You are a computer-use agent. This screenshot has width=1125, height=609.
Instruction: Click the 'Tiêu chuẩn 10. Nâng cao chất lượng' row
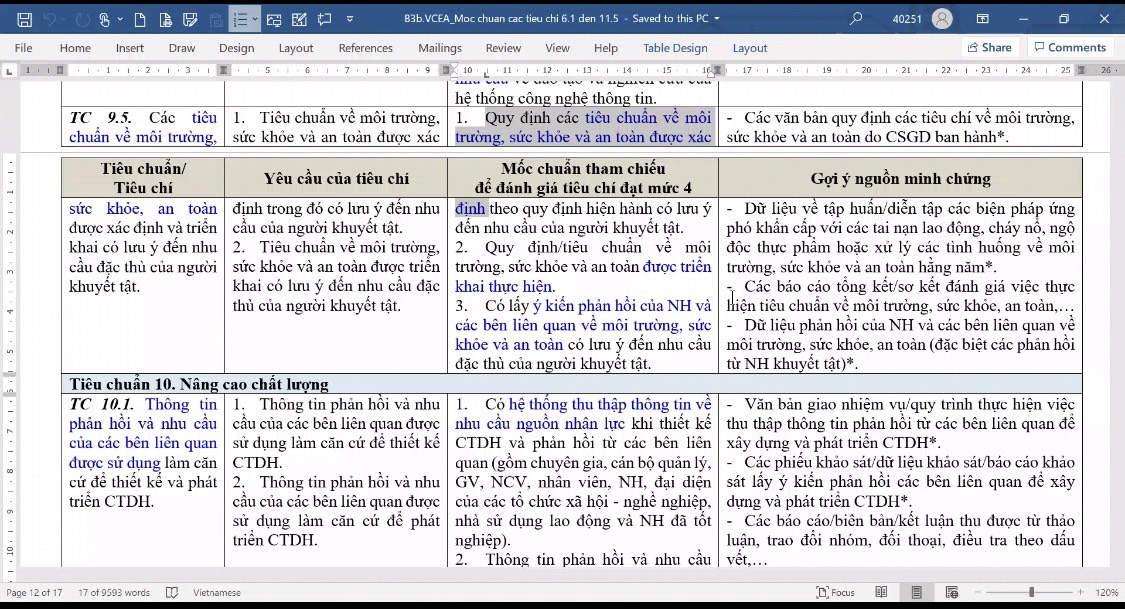point(572,384)
